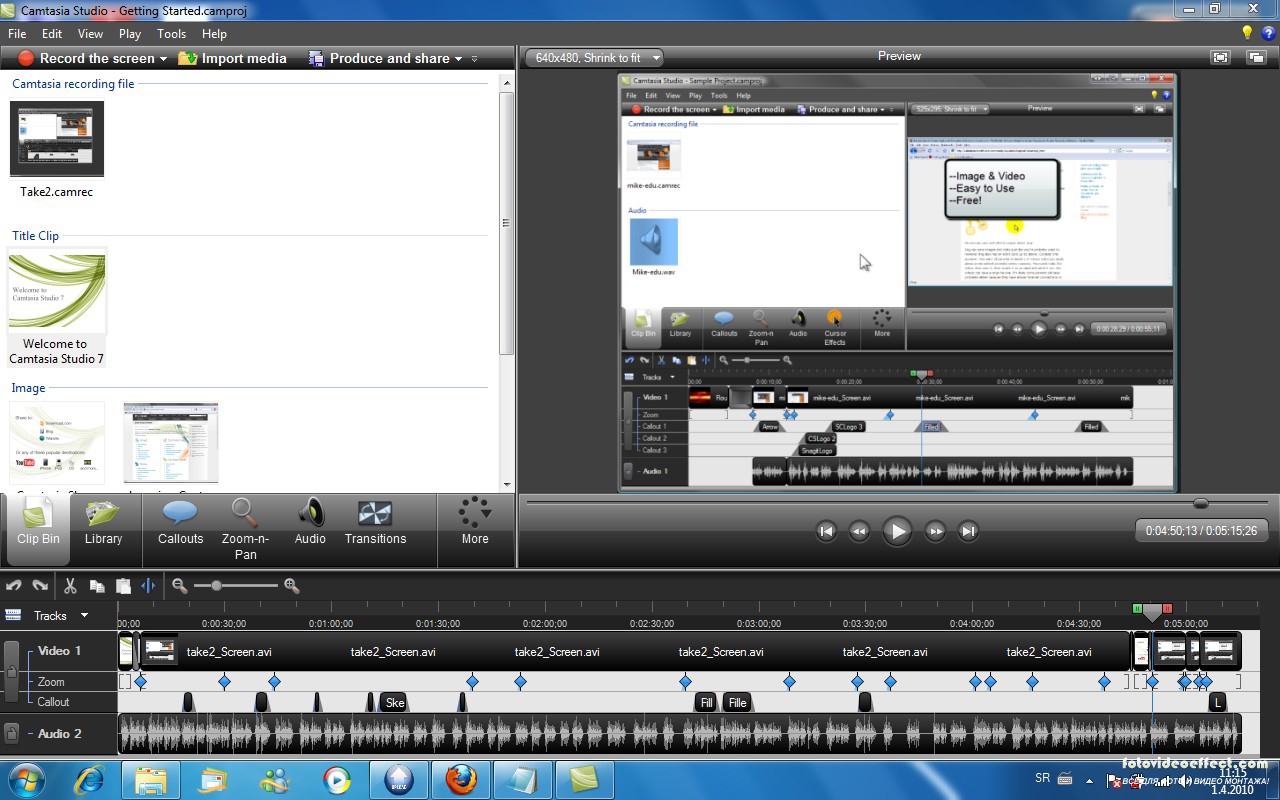Open the View menu

90,33
